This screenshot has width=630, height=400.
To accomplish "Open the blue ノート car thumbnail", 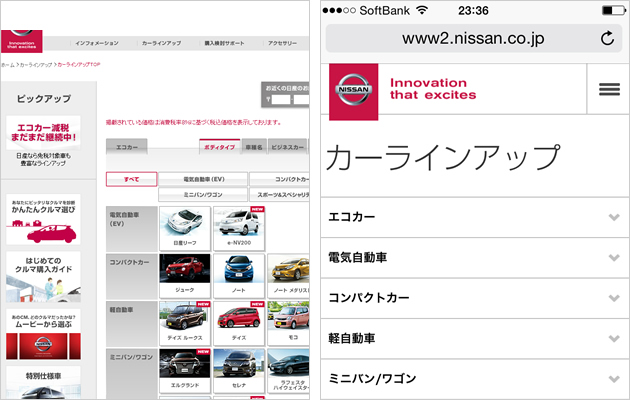I will [239, 276].
